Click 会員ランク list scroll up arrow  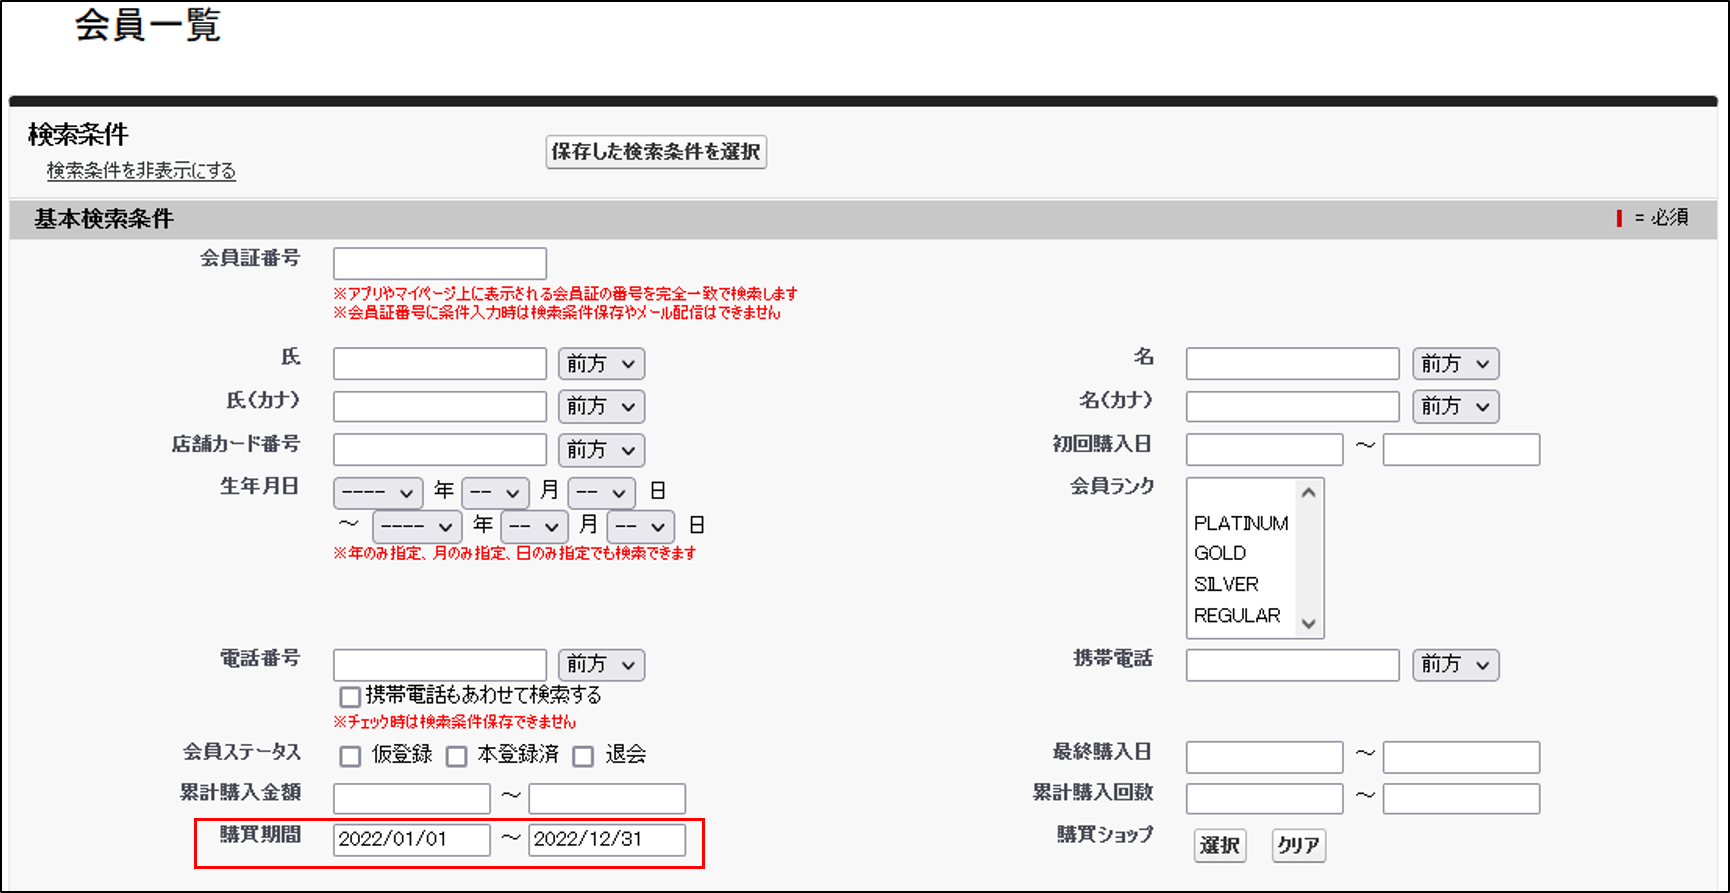click(x=1308, y=492)
